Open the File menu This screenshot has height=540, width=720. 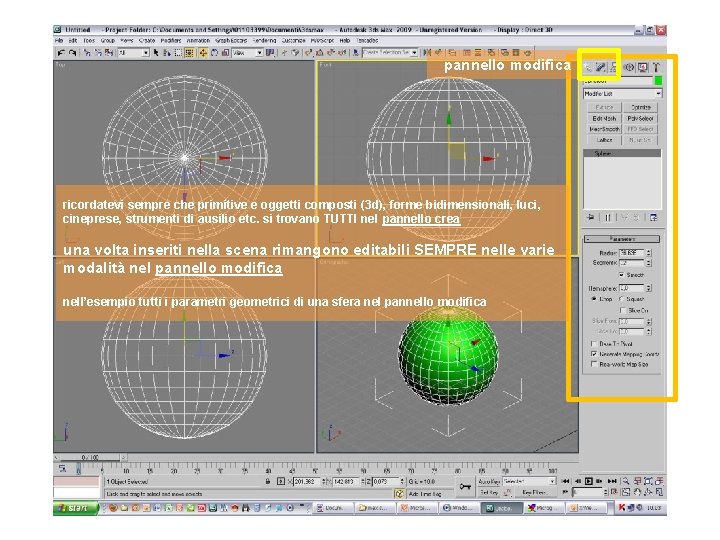pos(59,40)
